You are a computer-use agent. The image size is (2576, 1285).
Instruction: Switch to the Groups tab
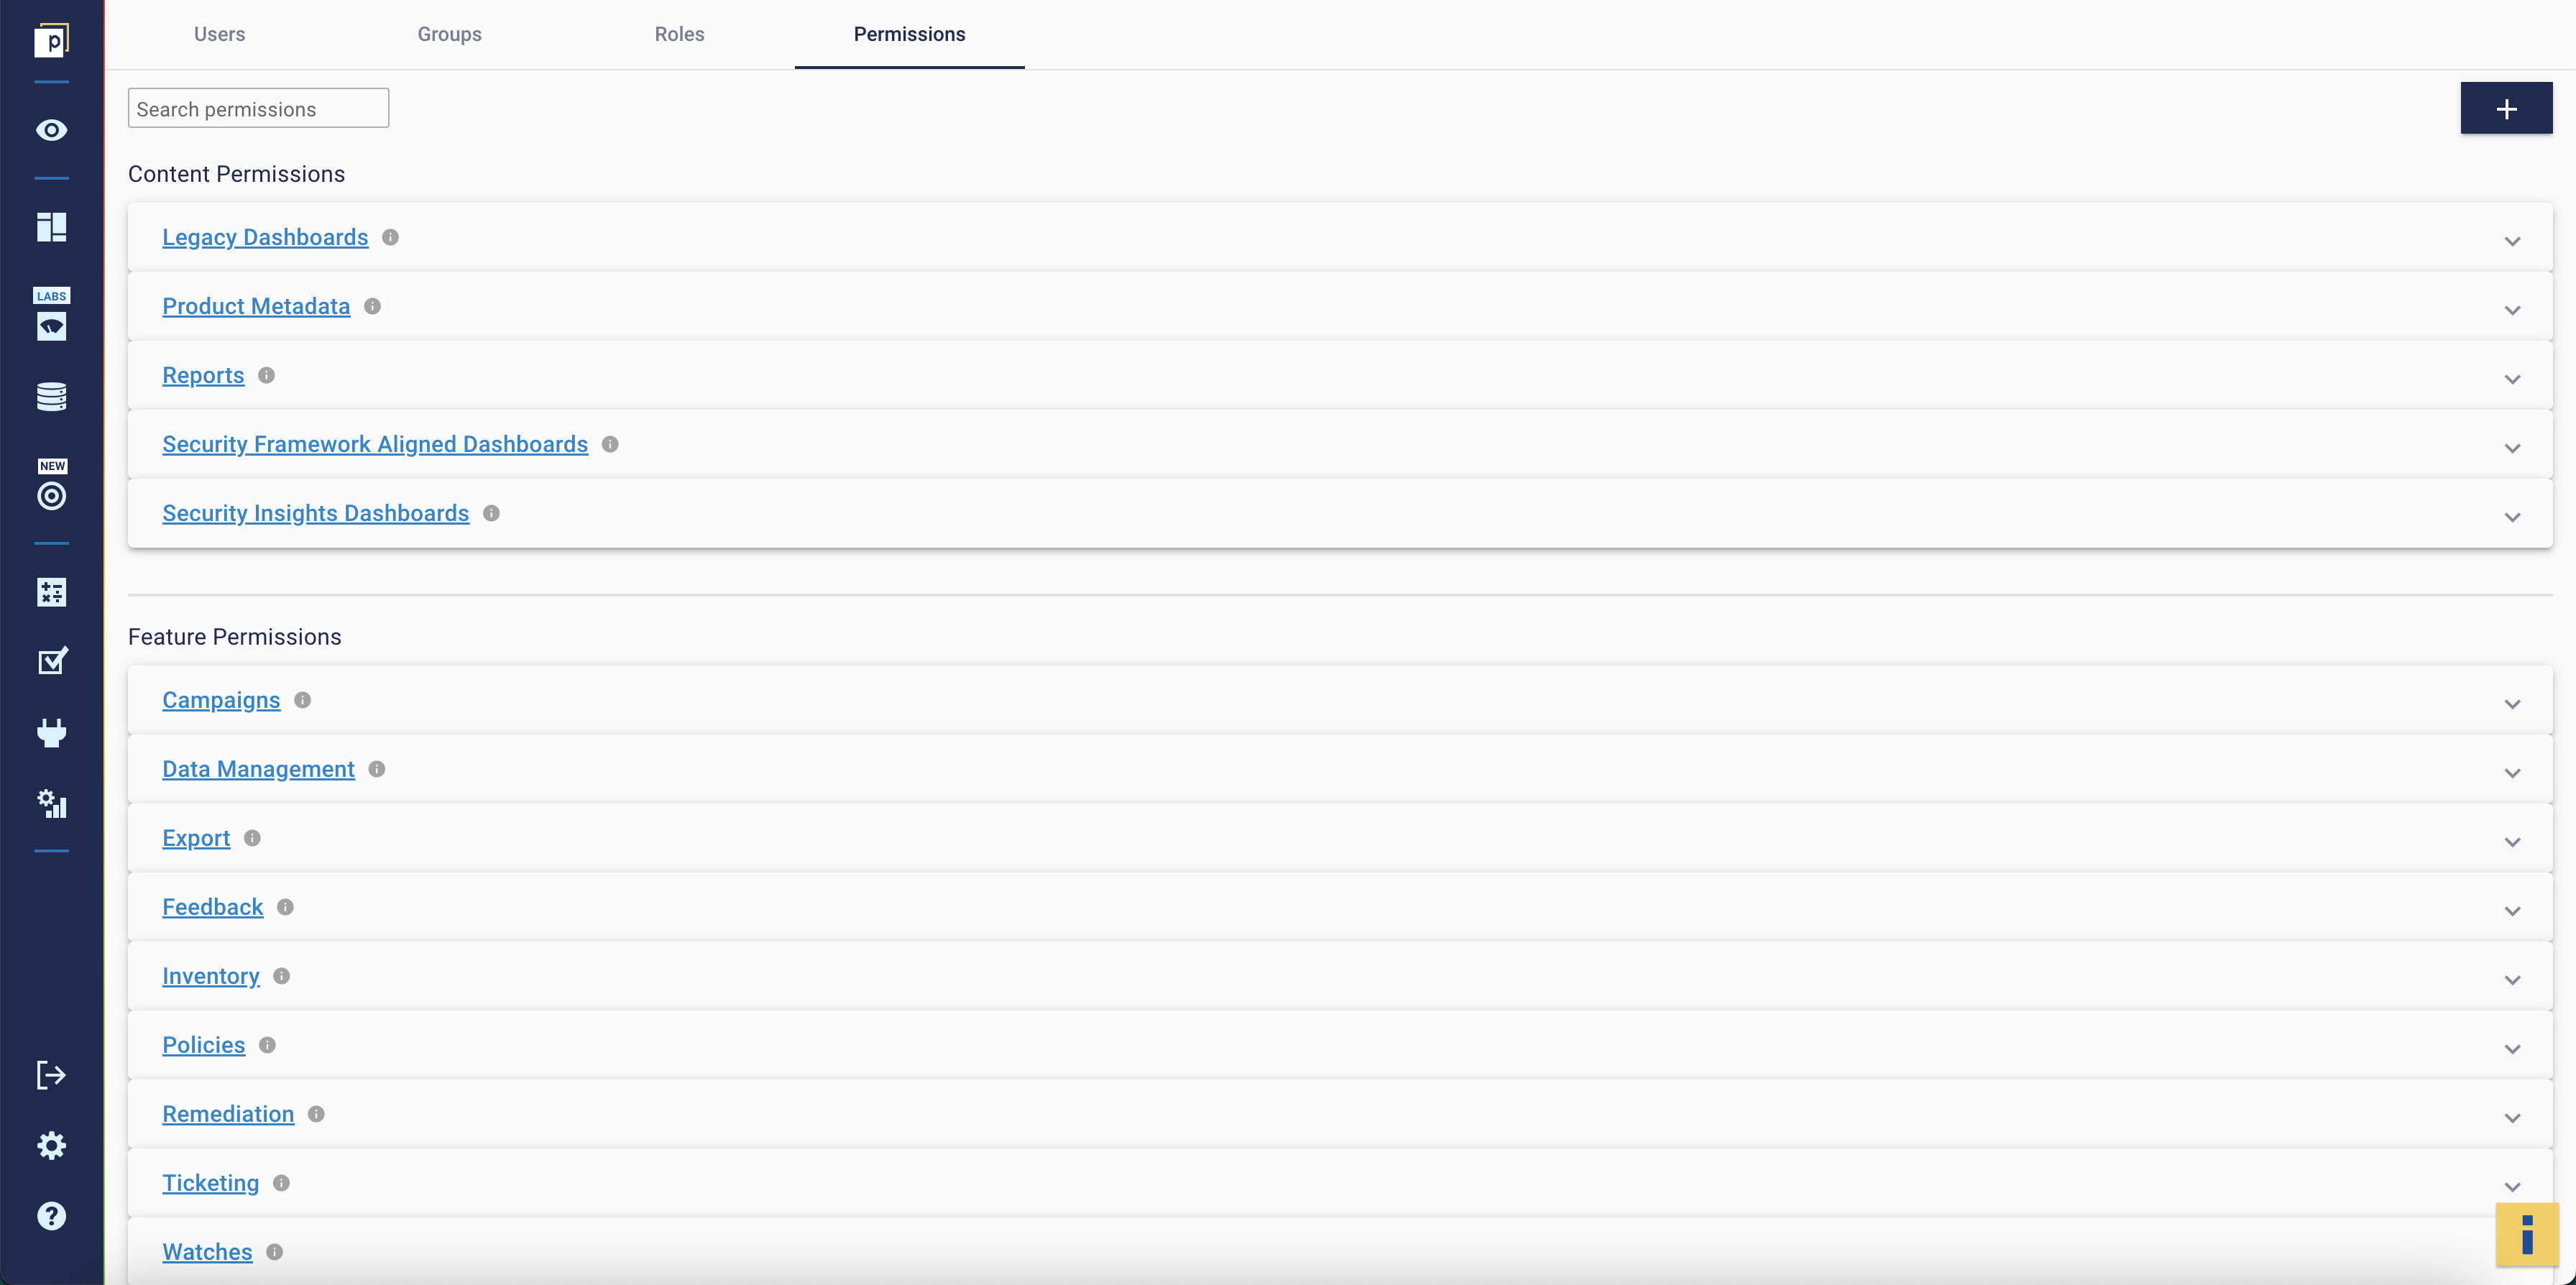click(449, 34)
